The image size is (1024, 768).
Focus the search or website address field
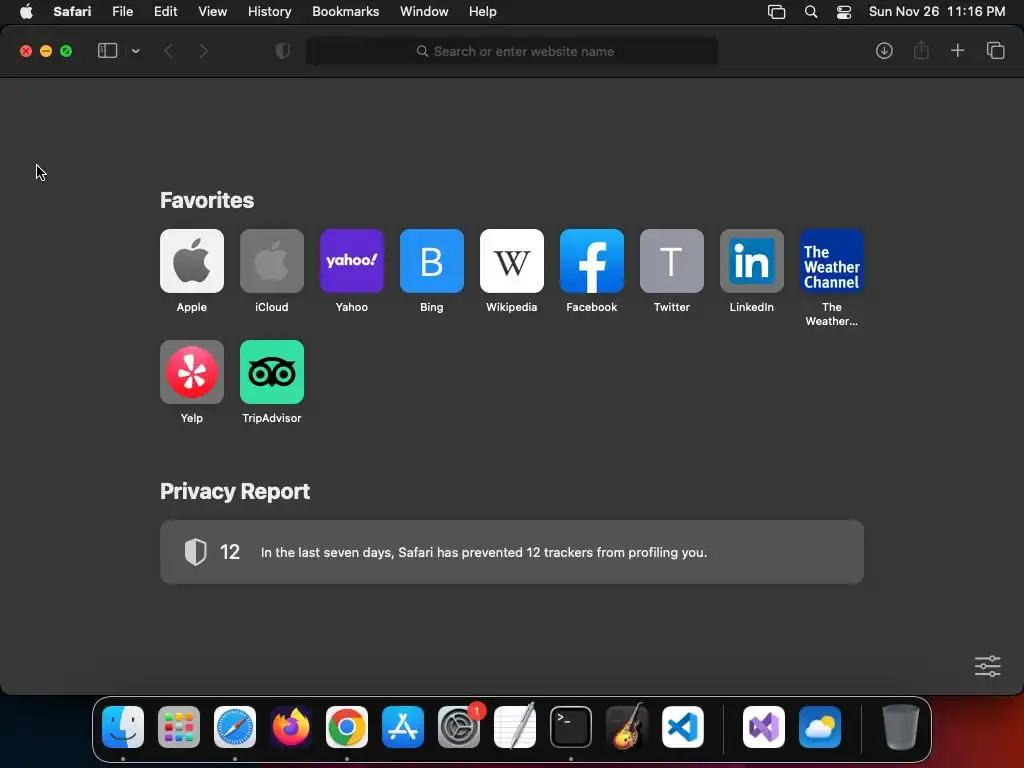pyautogui.click(x=512, y=51)
